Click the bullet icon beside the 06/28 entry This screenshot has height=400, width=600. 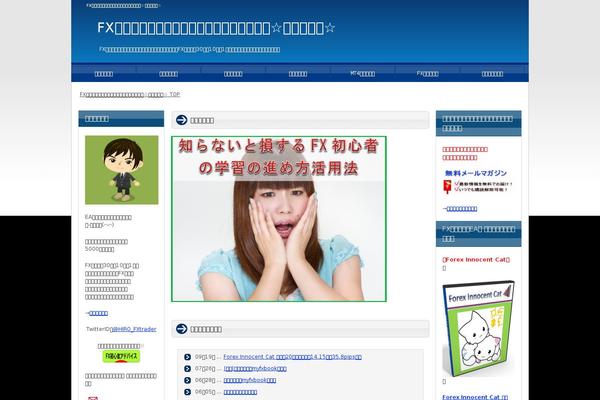188,380
